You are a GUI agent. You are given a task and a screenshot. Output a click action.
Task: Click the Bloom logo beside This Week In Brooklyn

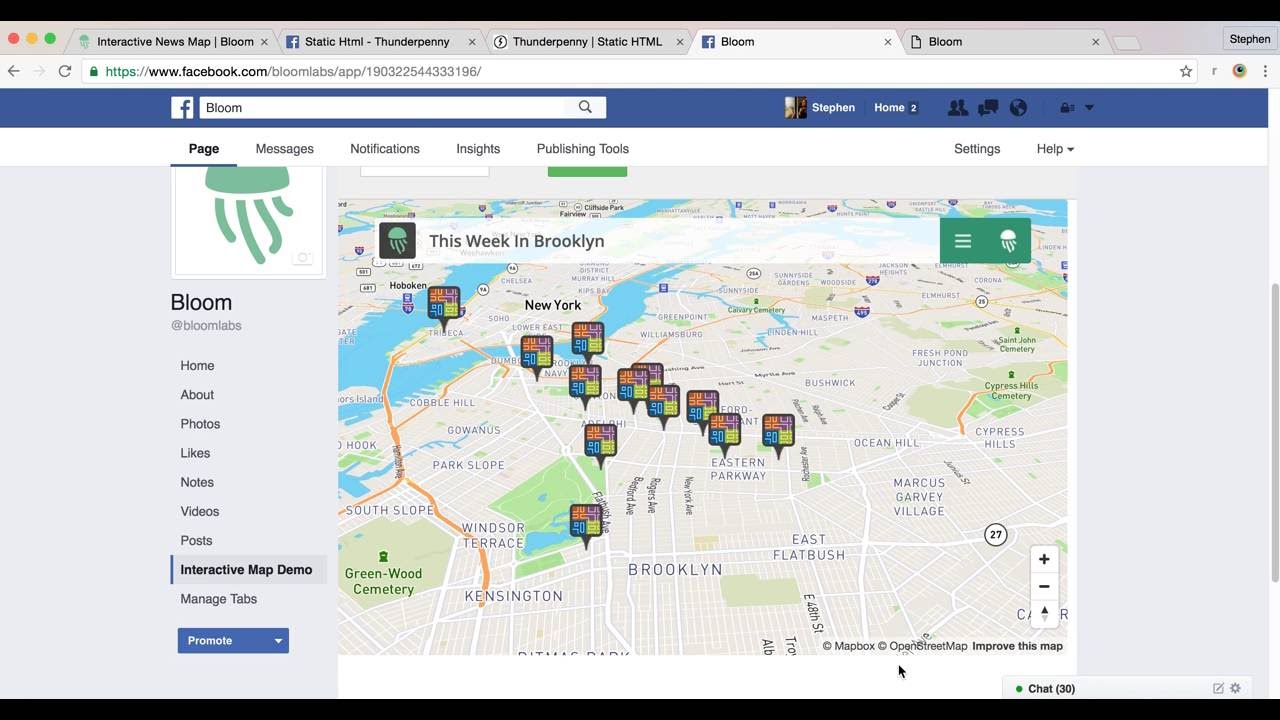click(x=397, y=241)
